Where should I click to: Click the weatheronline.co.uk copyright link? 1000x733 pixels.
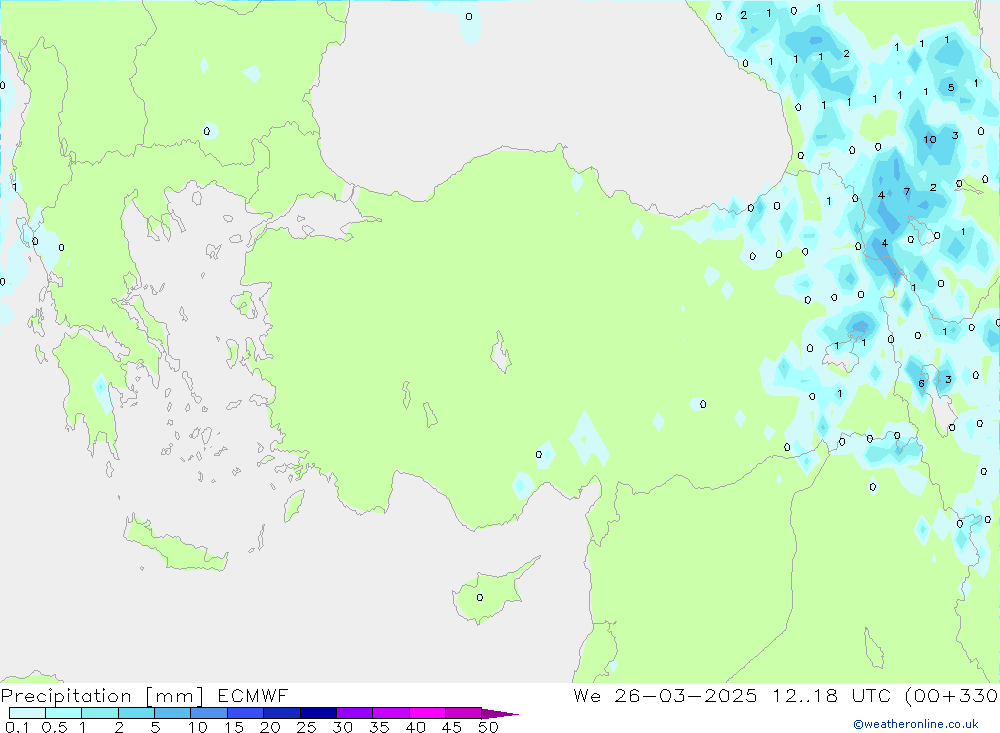tap(916, 724)
